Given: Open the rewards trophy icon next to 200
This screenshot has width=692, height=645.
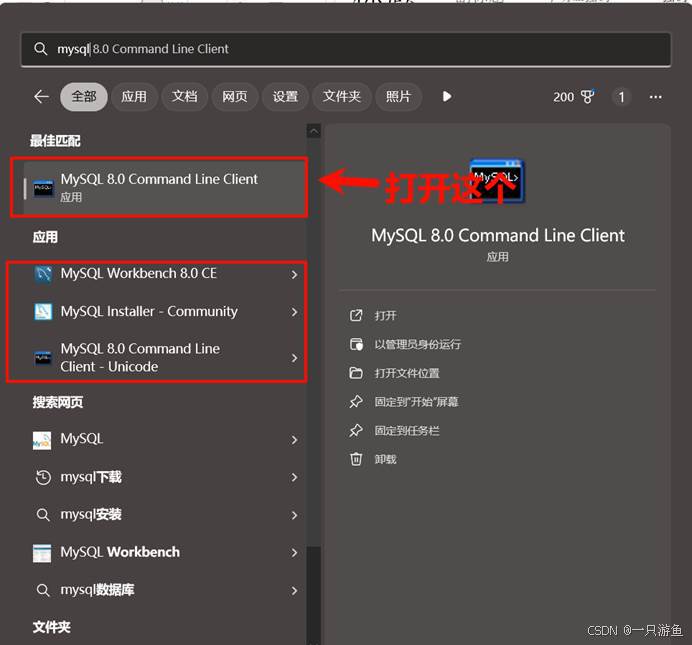Looking at the screenshot, I should [587, 97].
